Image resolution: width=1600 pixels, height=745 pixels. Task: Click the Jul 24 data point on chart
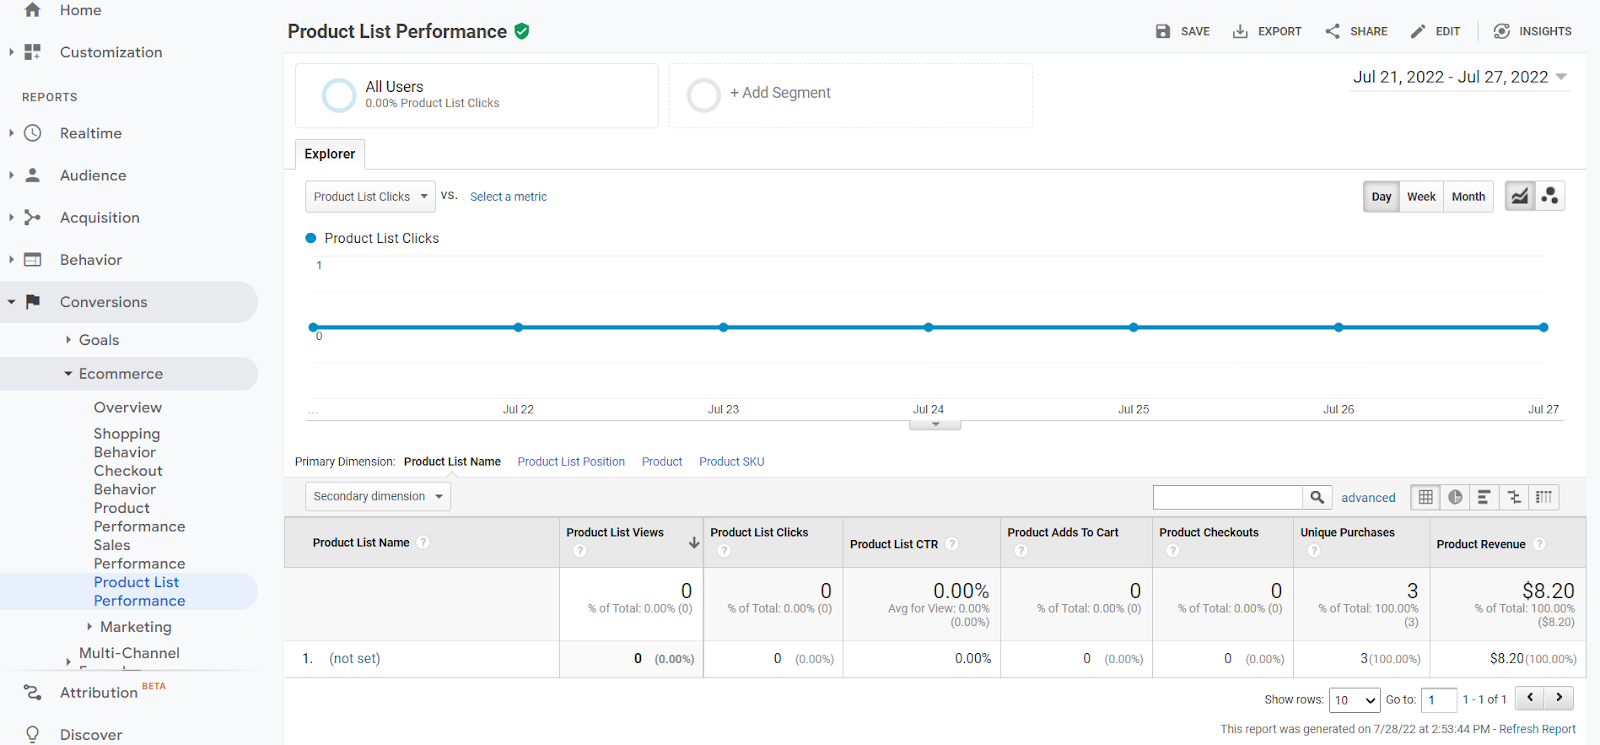[928, 327]
